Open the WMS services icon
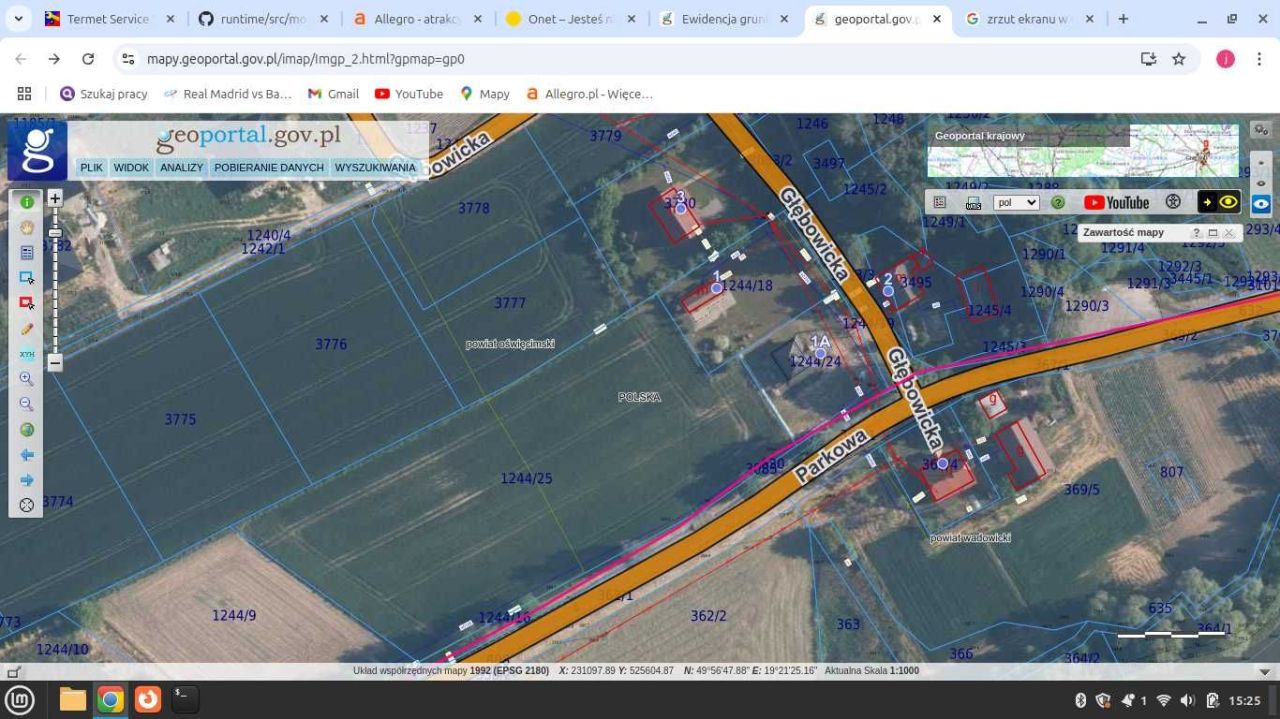 click(973, 203)
